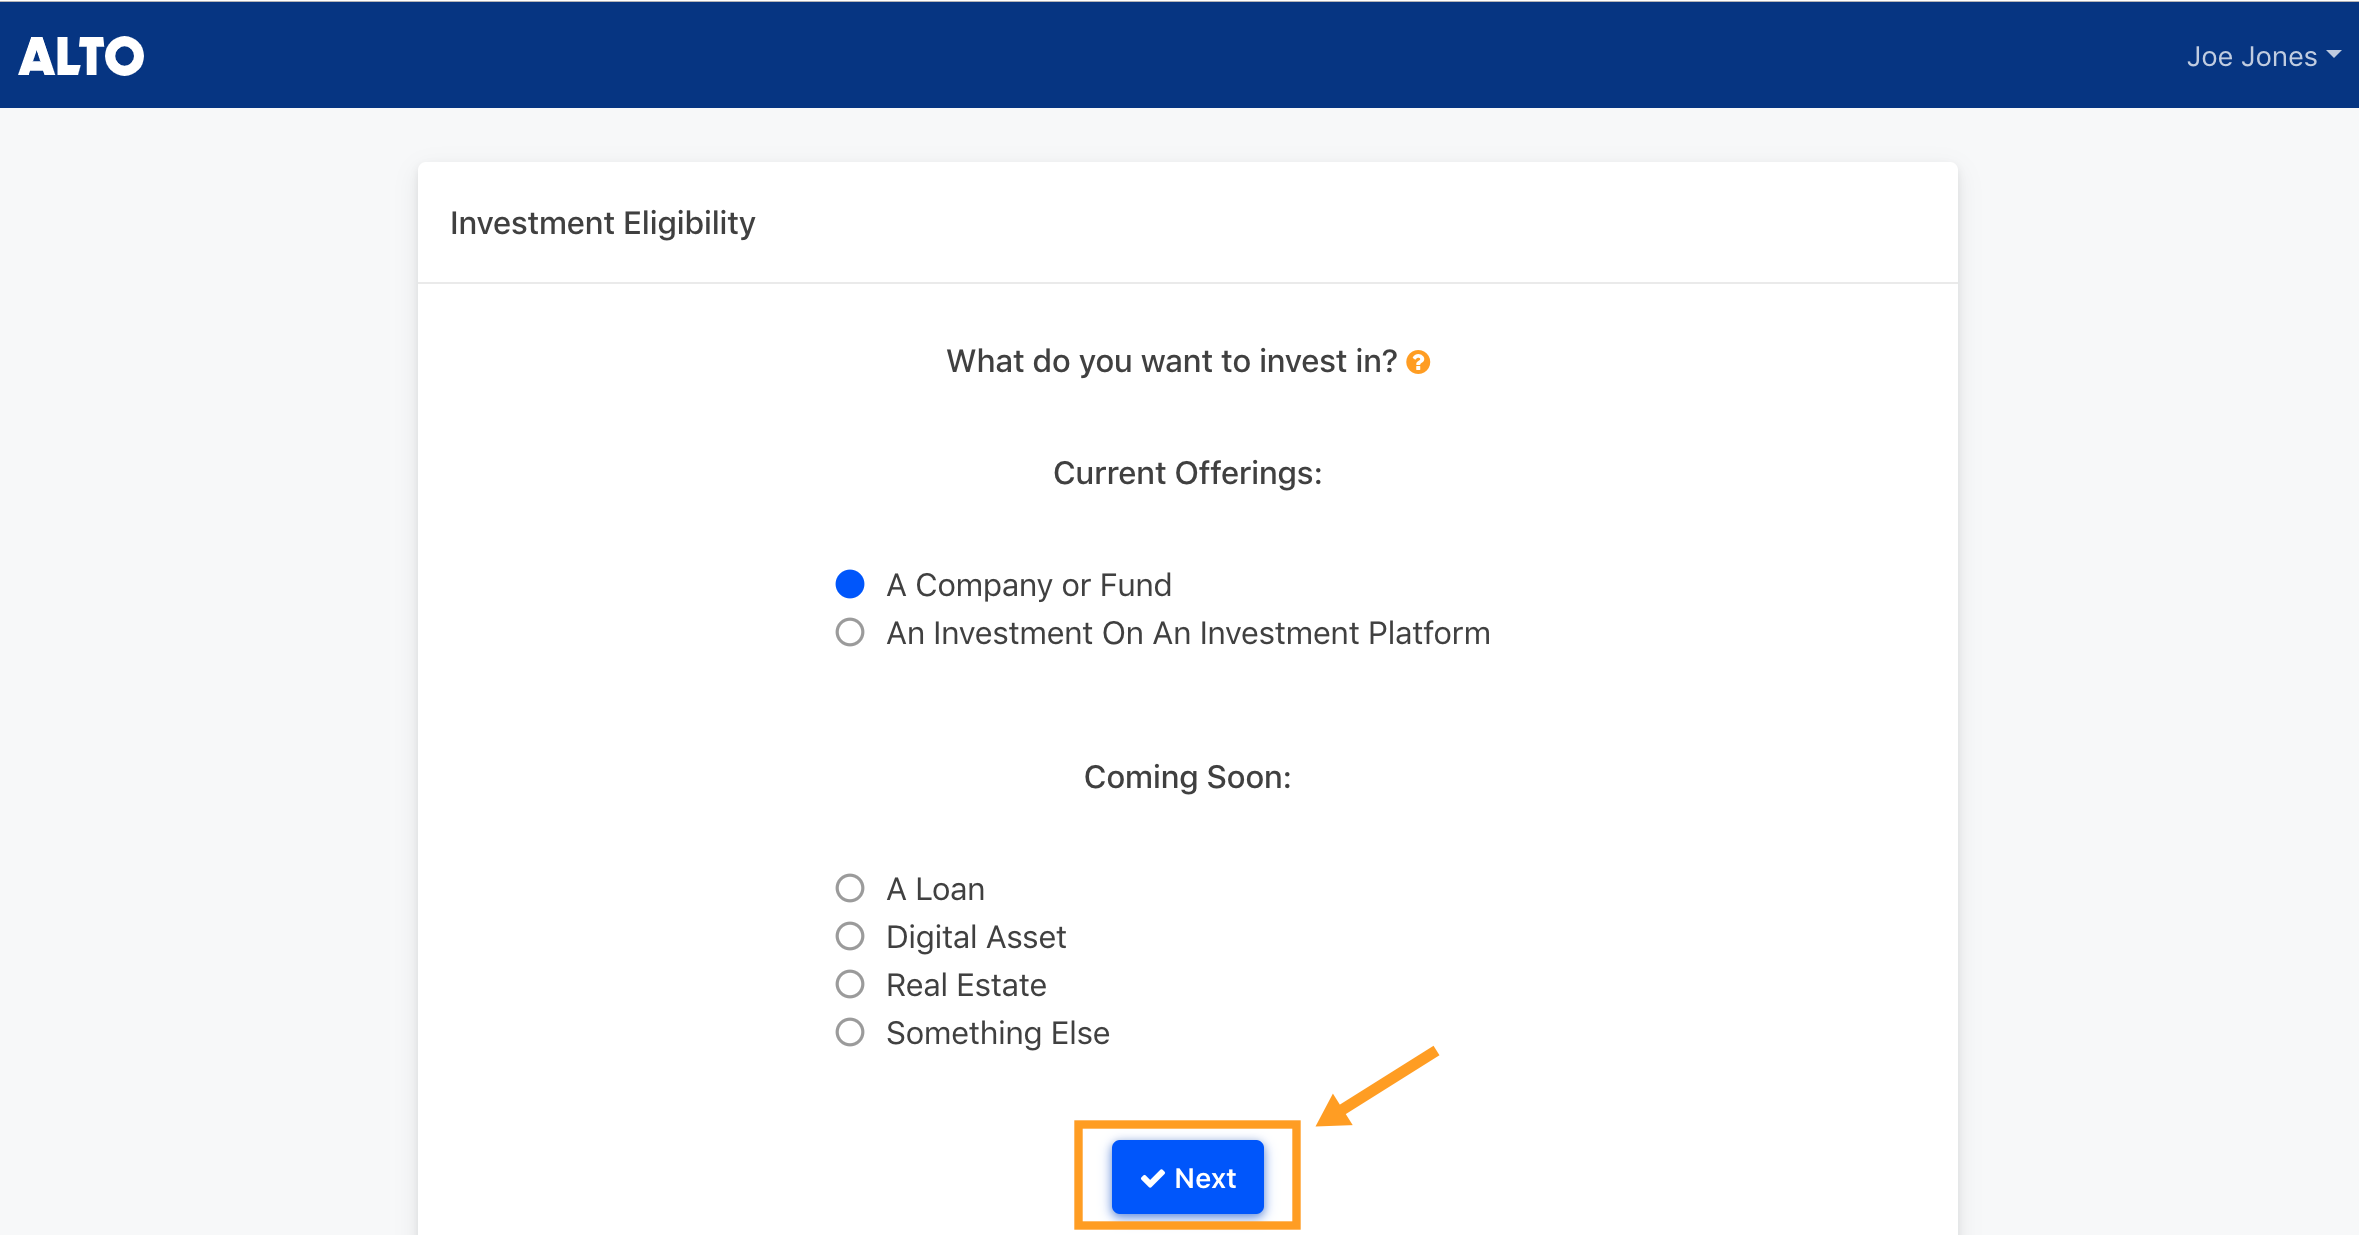Click the Joe Jones name text
Screen dimensions: 2359x1235
[x=2252, y=57]
